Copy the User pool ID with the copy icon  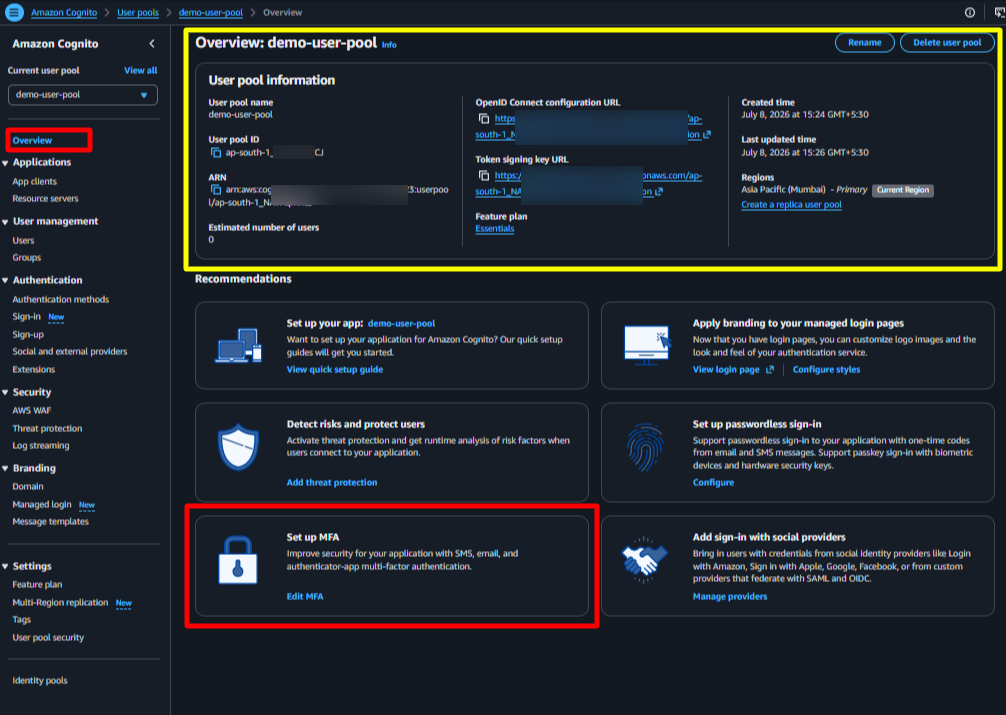point(216,153)
